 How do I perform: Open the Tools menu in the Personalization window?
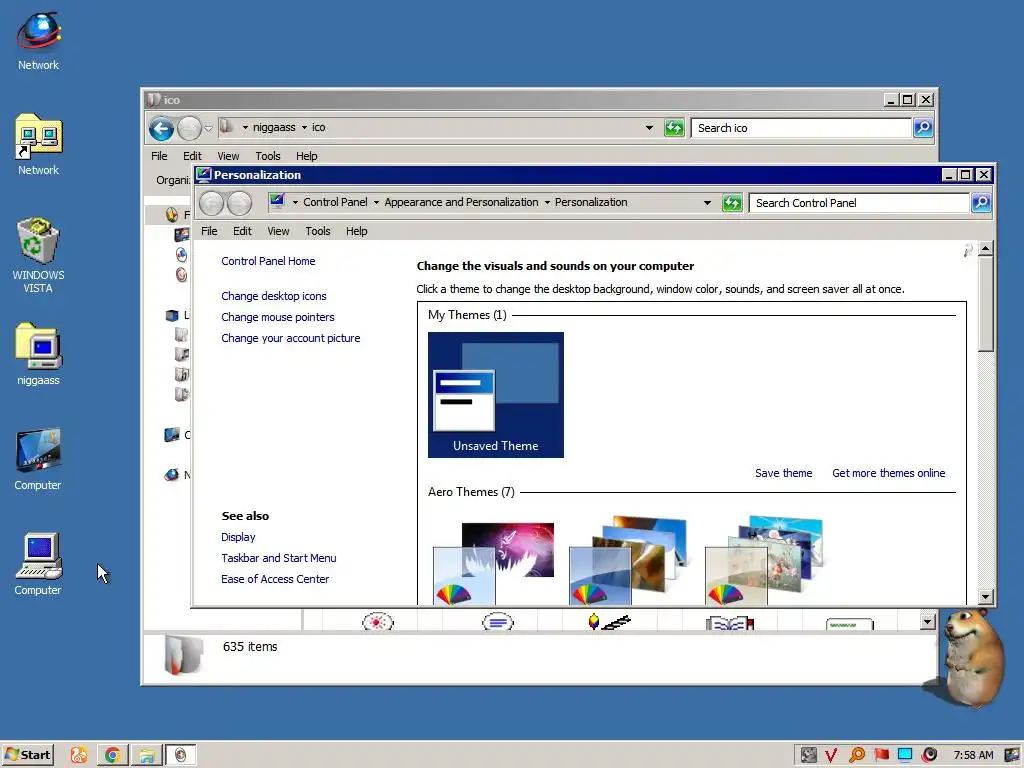(317, 231)
